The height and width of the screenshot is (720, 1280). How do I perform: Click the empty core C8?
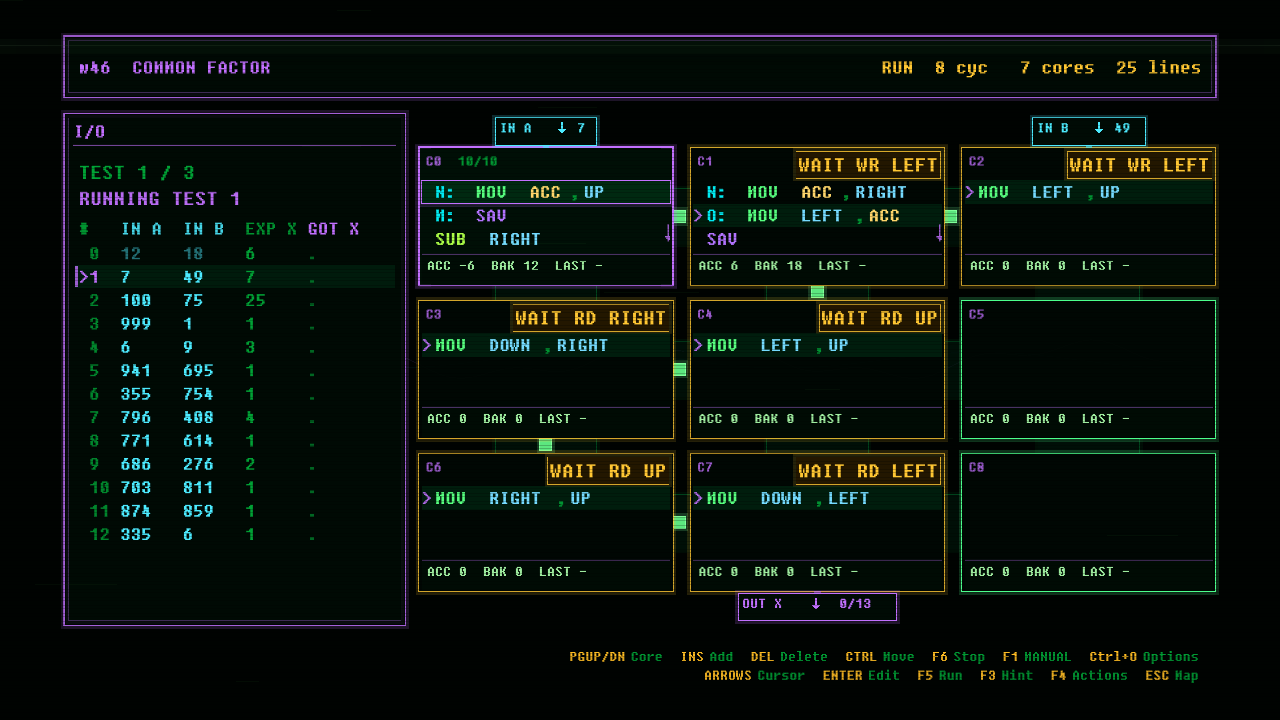[x=1088, y=523]
